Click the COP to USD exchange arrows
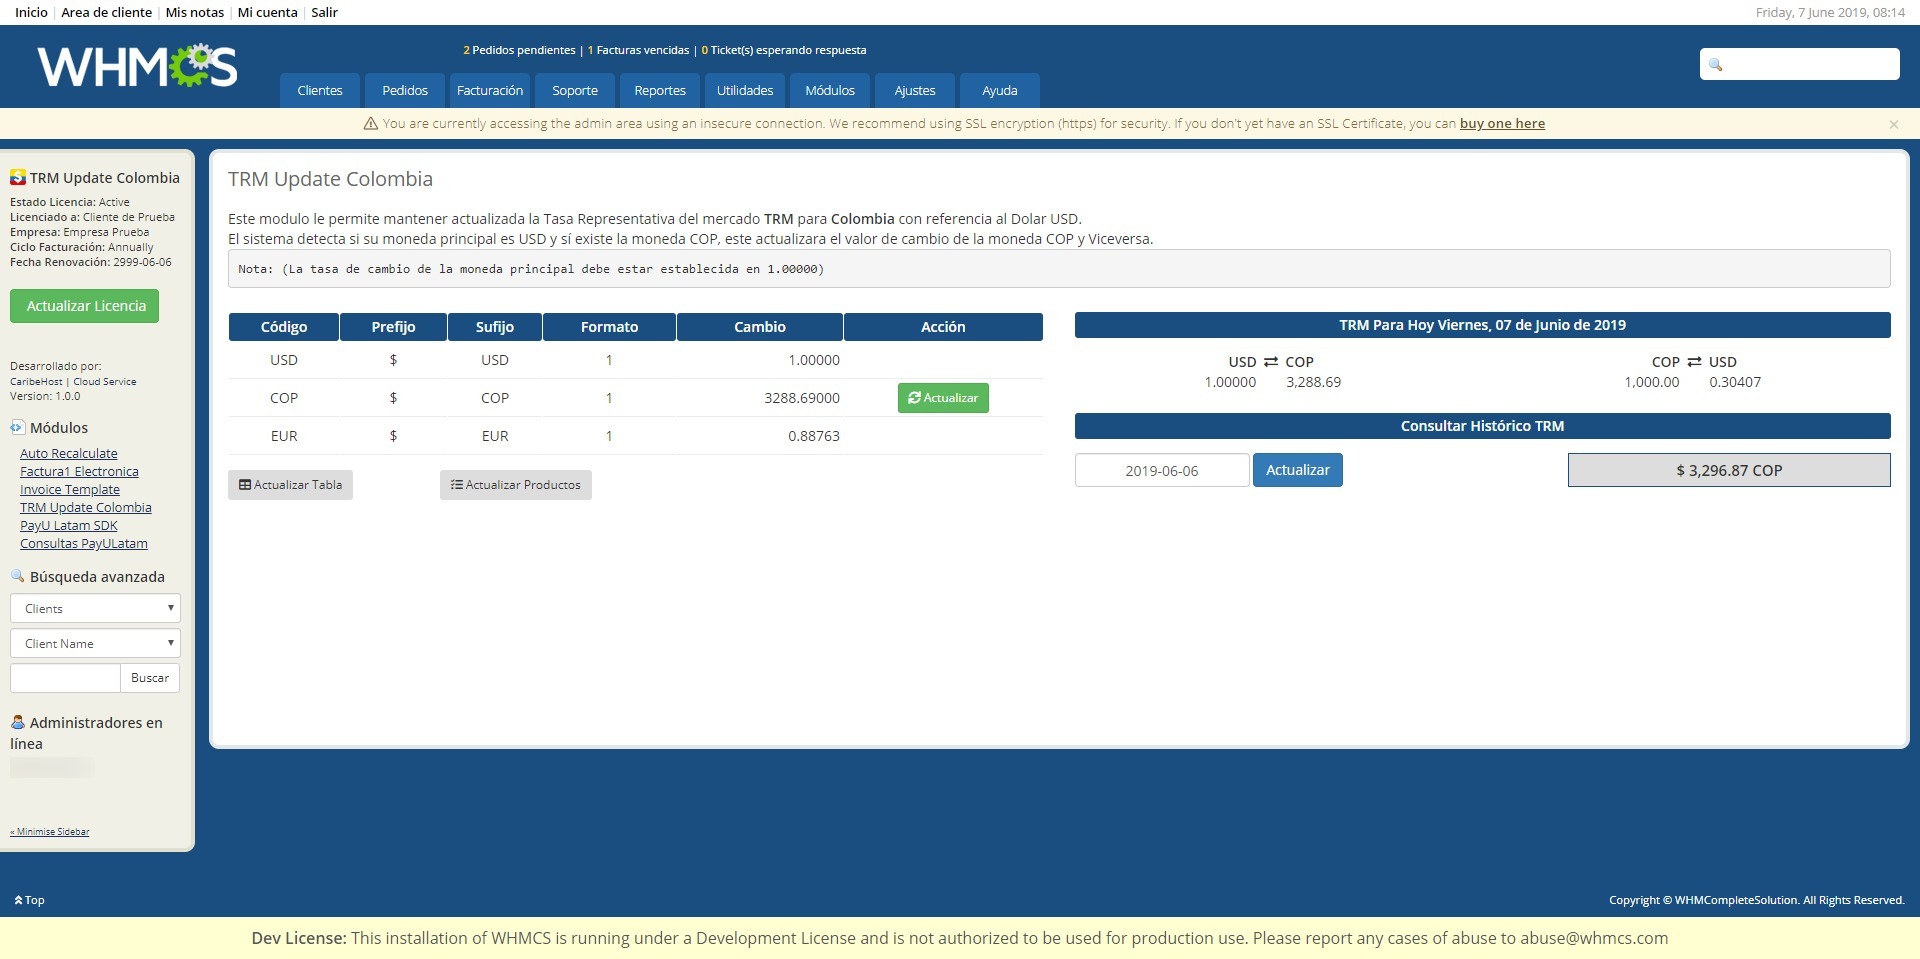This screenshot has width=1920, height=959. (1694, 362)
